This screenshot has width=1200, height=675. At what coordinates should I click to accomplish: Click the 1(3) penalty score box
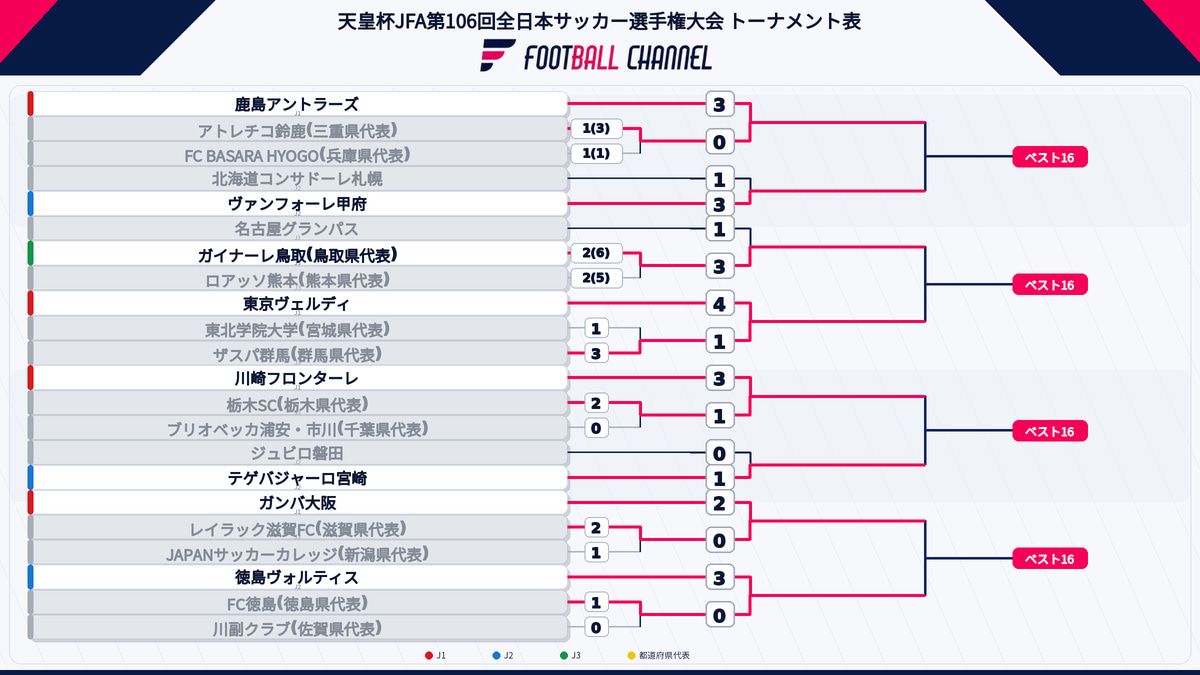pyautogui.click(x=596, y=129)
